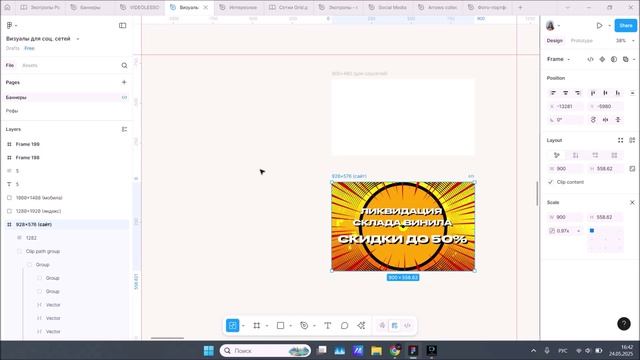
Task: Click Layout width field 900
Action: 565,169
